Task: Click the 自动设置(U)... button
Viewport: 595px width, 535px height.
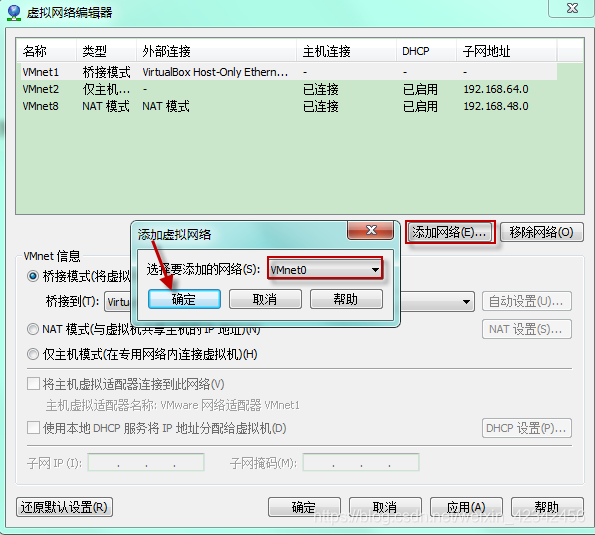Action: [527, 302]
